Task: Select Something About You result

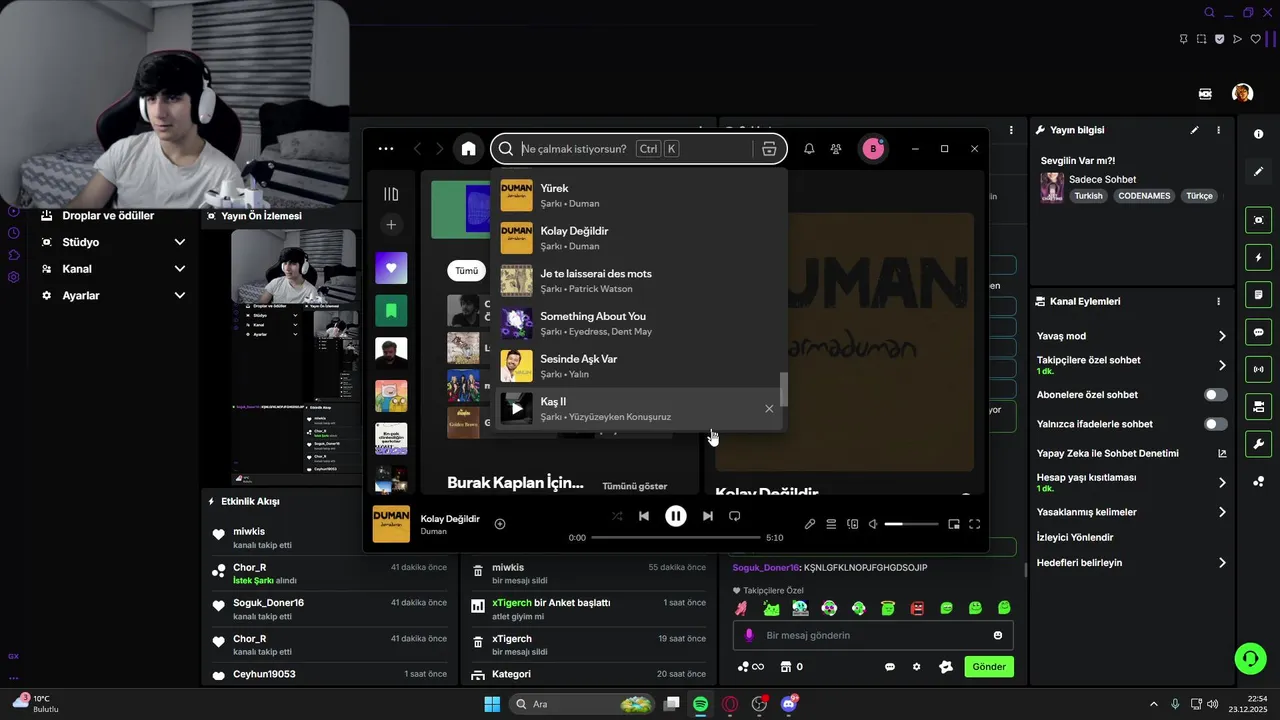Action: pos(639,323)
